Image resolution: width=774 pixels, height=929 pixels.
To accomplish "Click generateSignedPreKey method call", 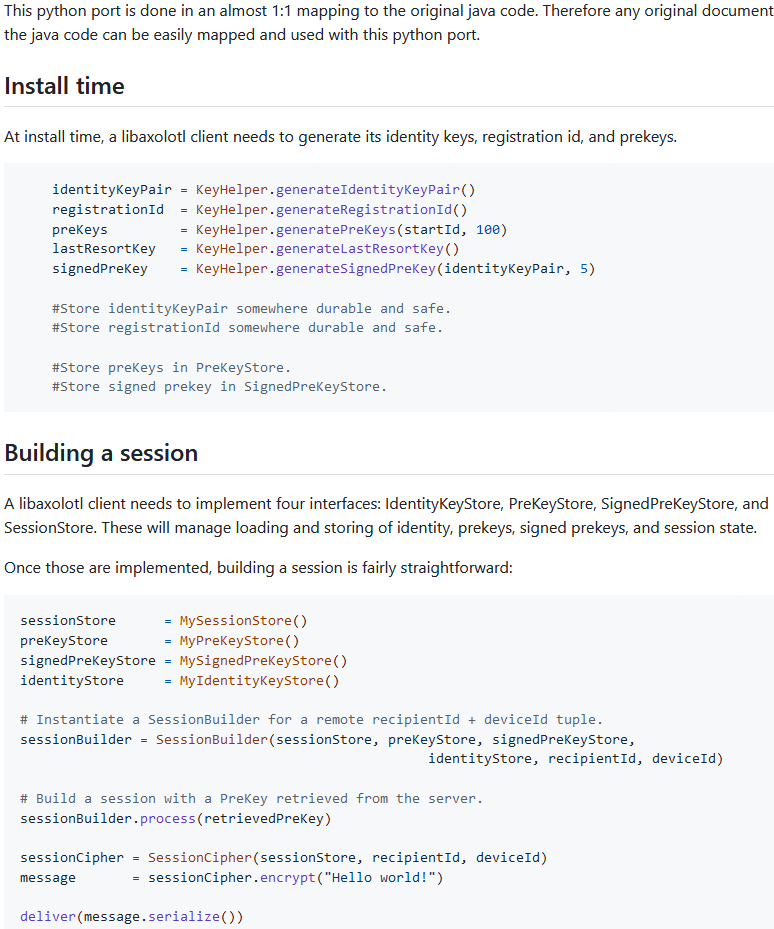I will 356,269.
